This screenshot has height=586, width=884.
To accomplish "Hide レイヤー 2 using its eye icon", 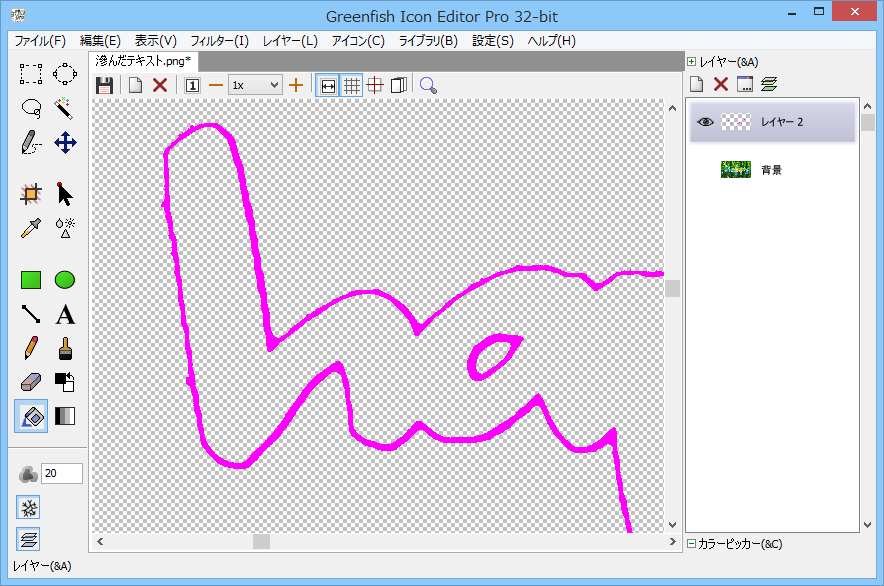I will 705,122.
